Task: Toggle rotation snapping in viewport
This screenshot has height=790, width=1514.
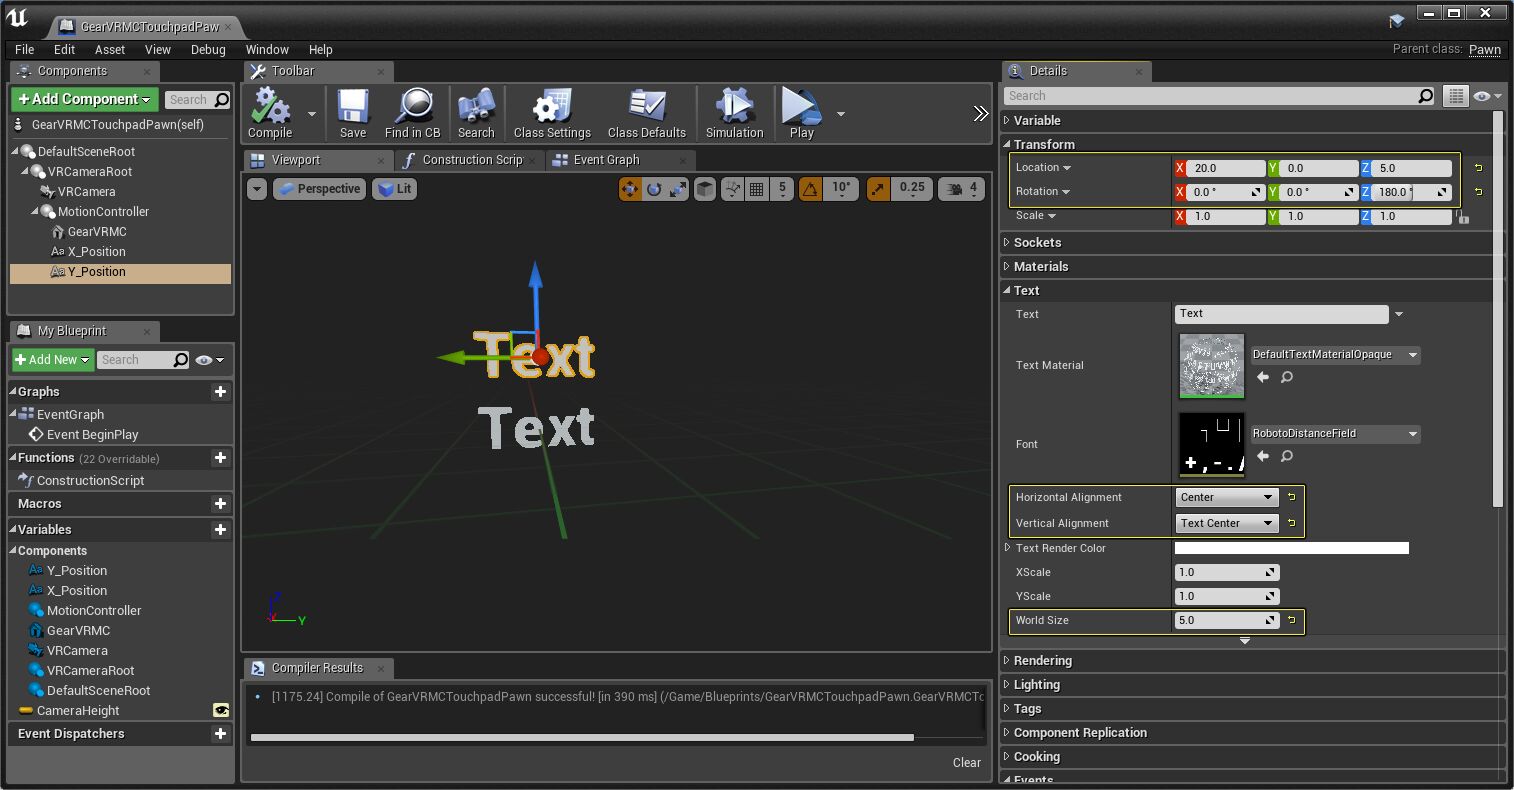Action: (x=810, y=188)
